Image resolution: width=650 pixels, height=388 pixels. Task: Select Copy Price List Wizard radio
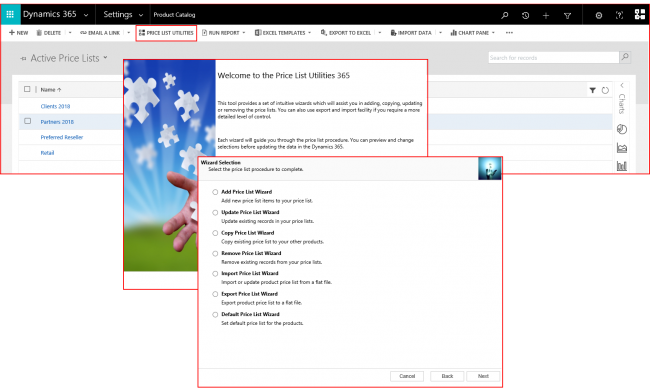[215, 233]
